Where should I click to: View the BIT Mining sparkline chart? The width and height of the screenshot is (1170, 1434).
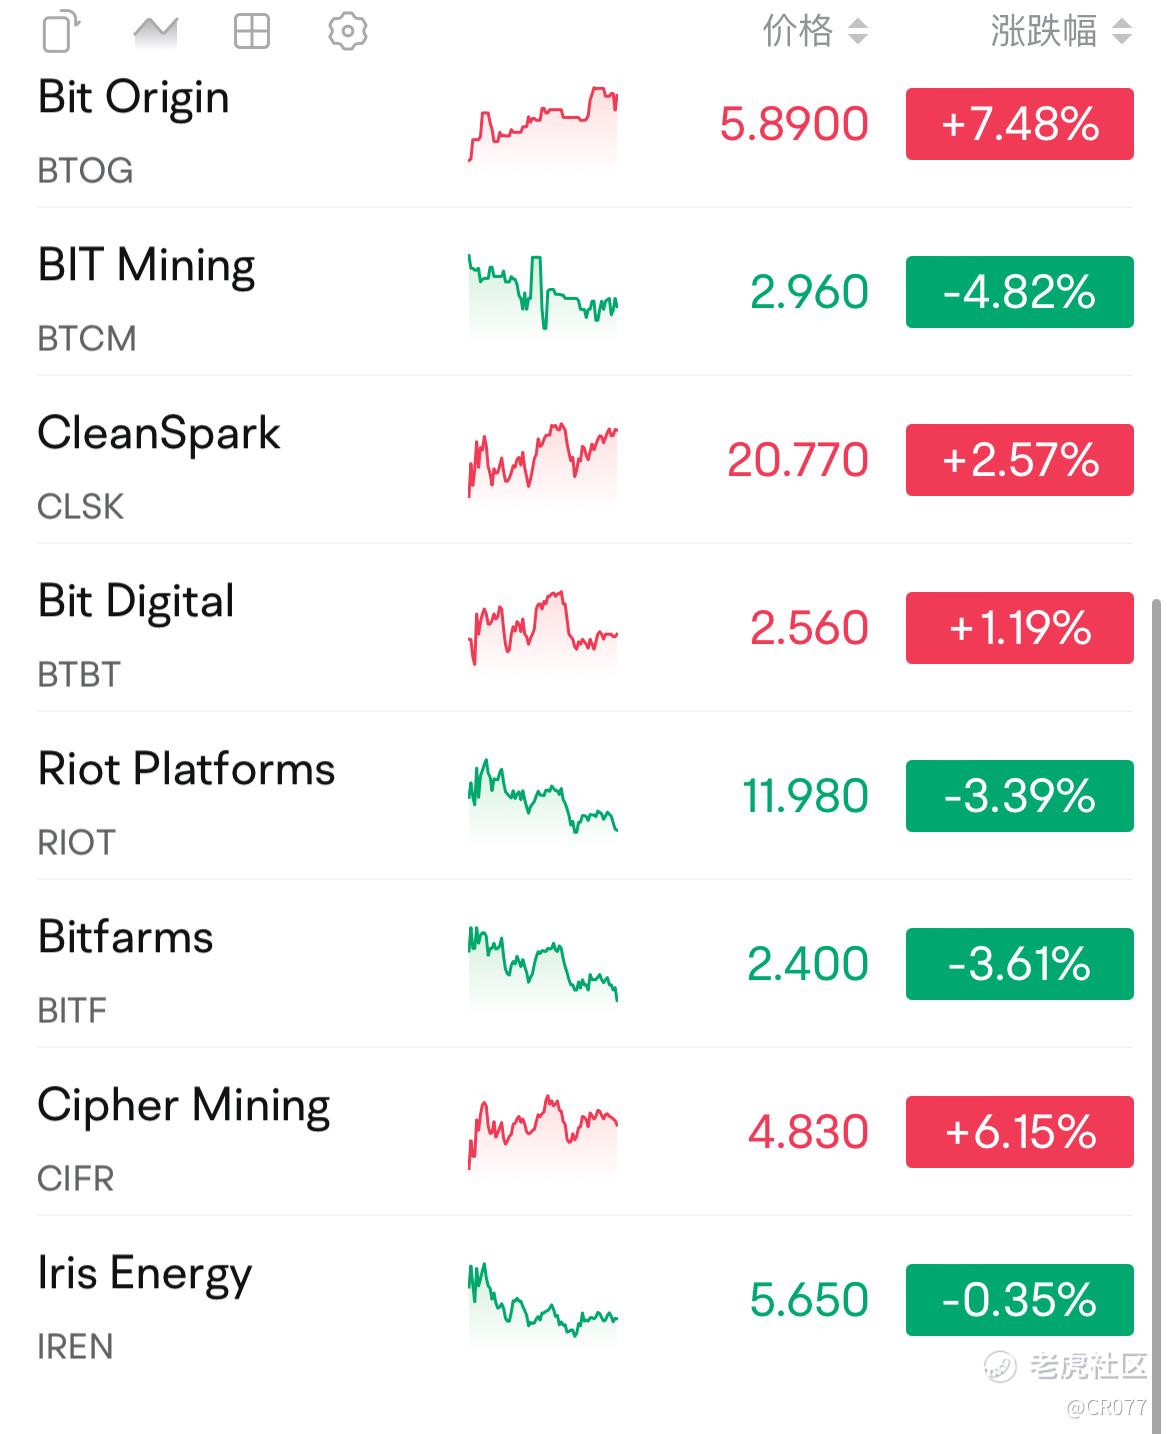(x=543, y=293)
